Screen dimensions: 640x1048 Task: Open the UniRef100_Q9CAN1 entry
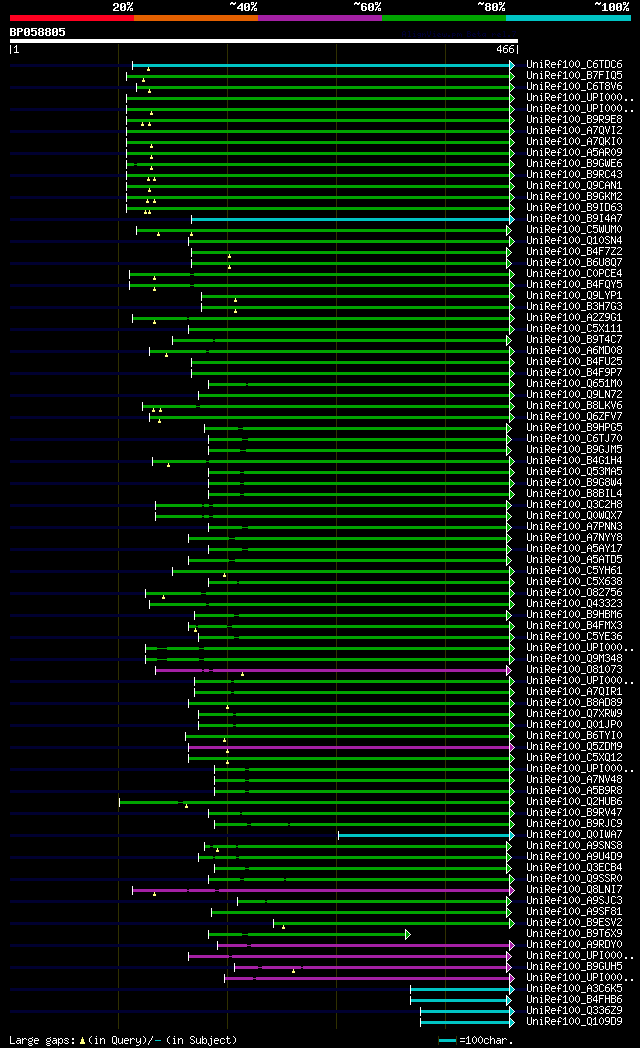point(574,186)
